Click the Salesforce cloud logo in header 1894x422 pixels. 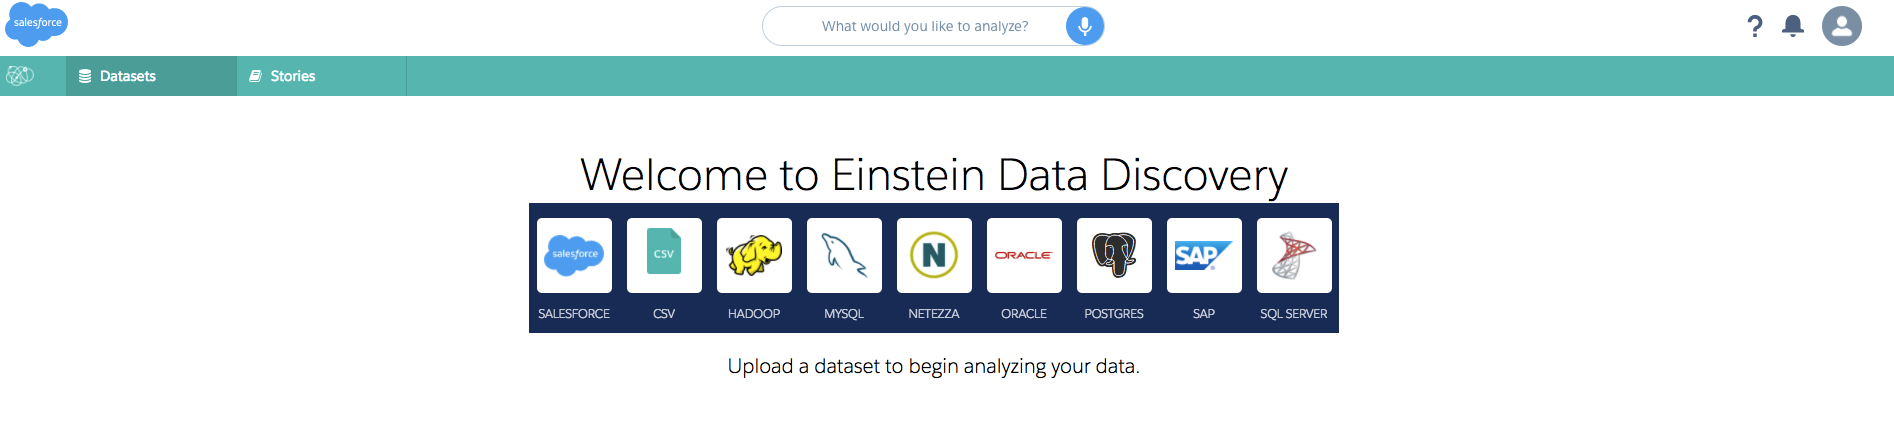[x=37, y=24]
